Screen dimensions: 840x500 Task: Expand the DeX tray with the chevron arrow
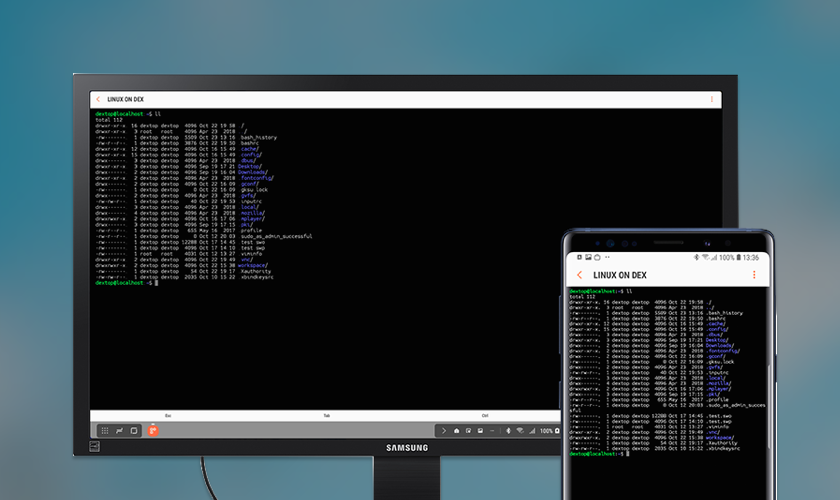(x=444, y=430)
